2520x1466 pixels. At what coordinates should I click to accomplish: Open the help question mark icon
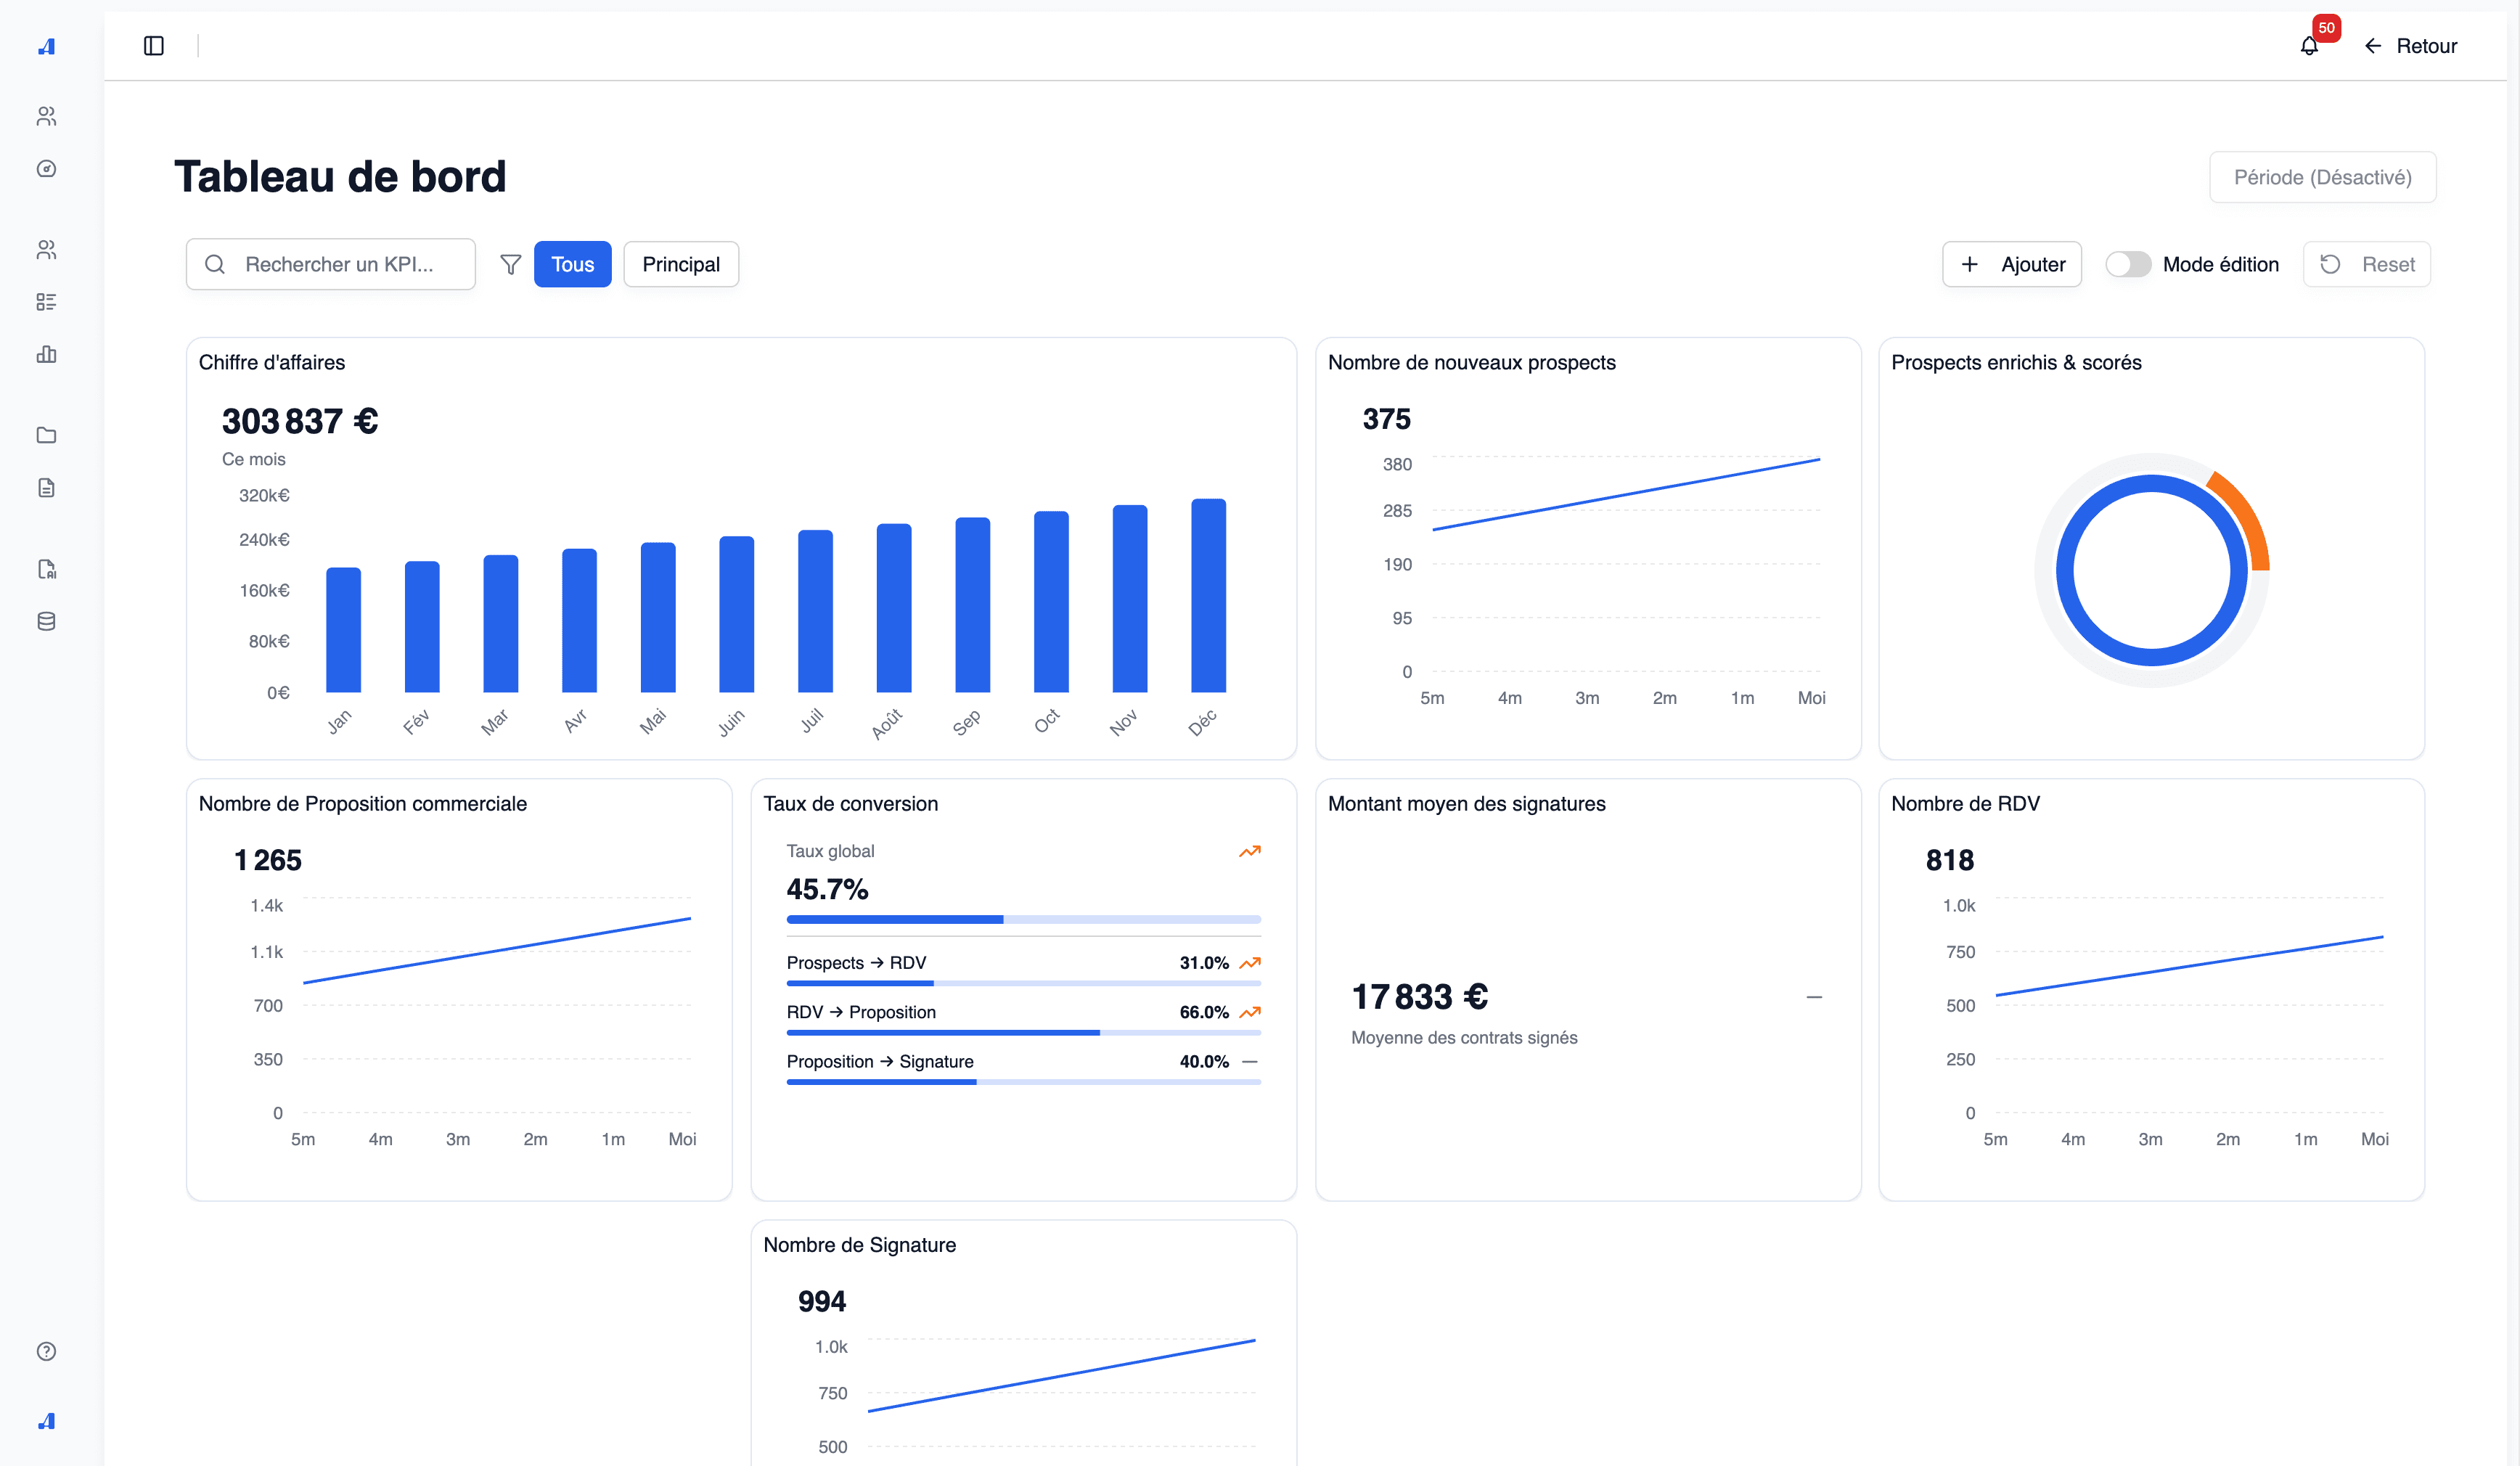coord(47,1352)
